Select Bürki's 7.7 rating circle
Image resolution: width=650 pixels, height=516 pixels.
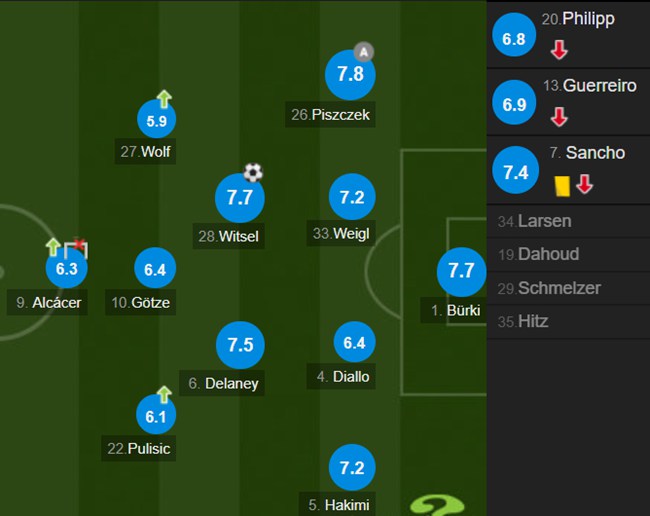[461, 271]
